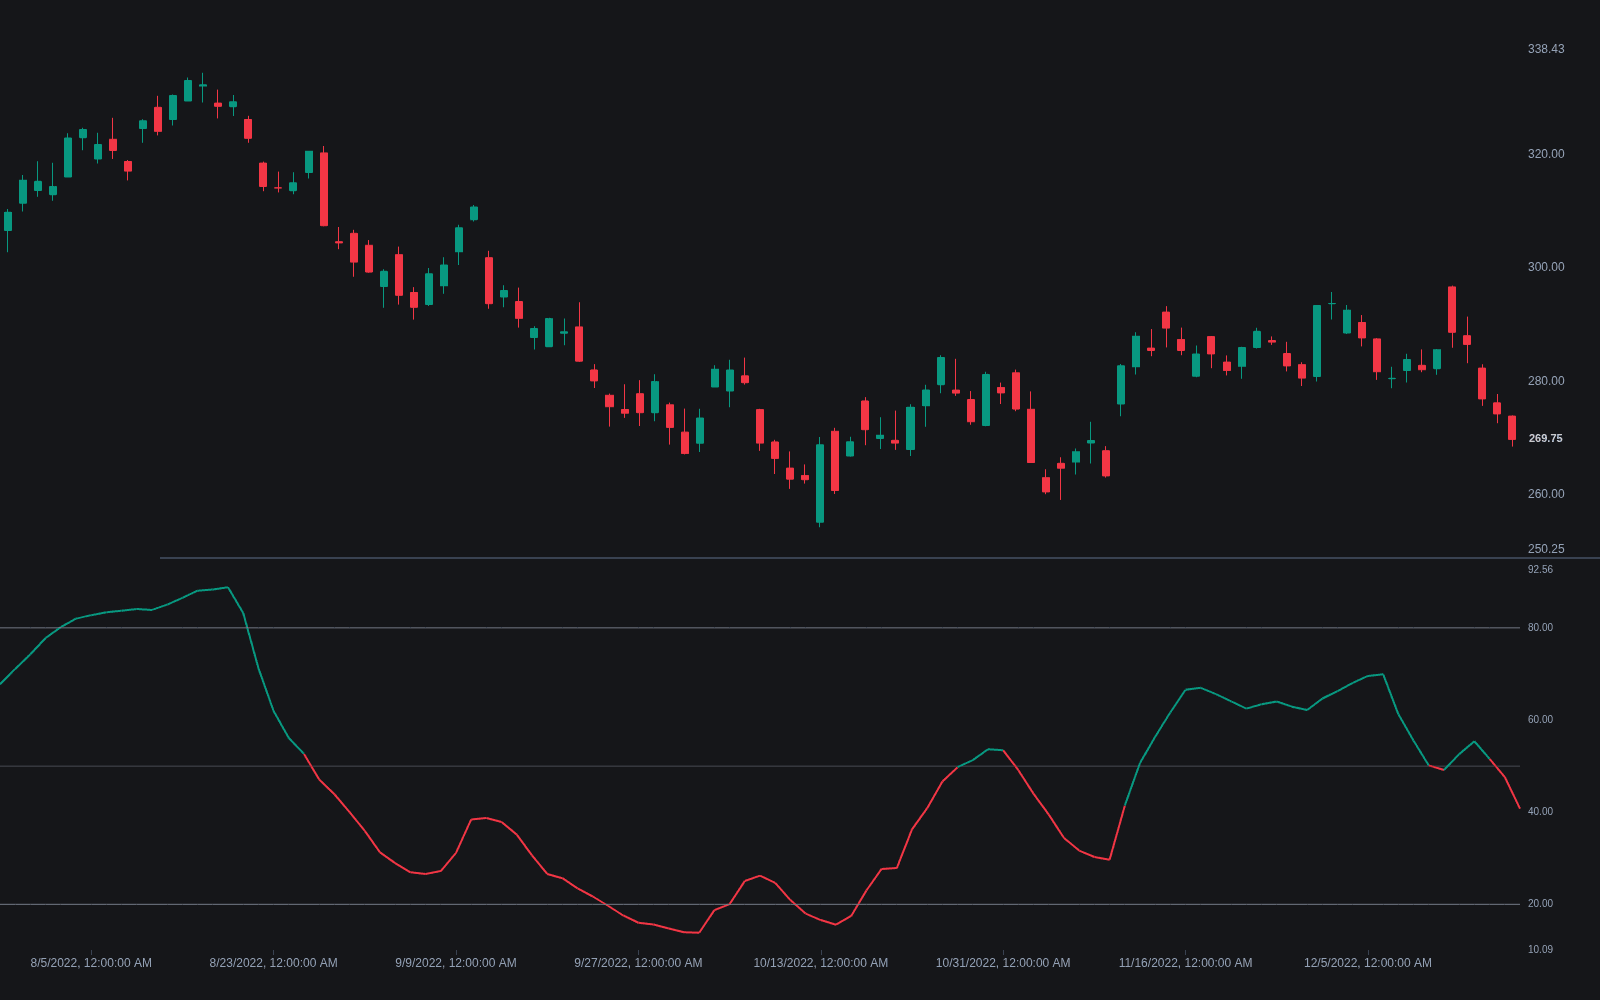Click the 10.09 indicator axis label
Screen dimensions: 1600x1000
tap(1540, 950)
